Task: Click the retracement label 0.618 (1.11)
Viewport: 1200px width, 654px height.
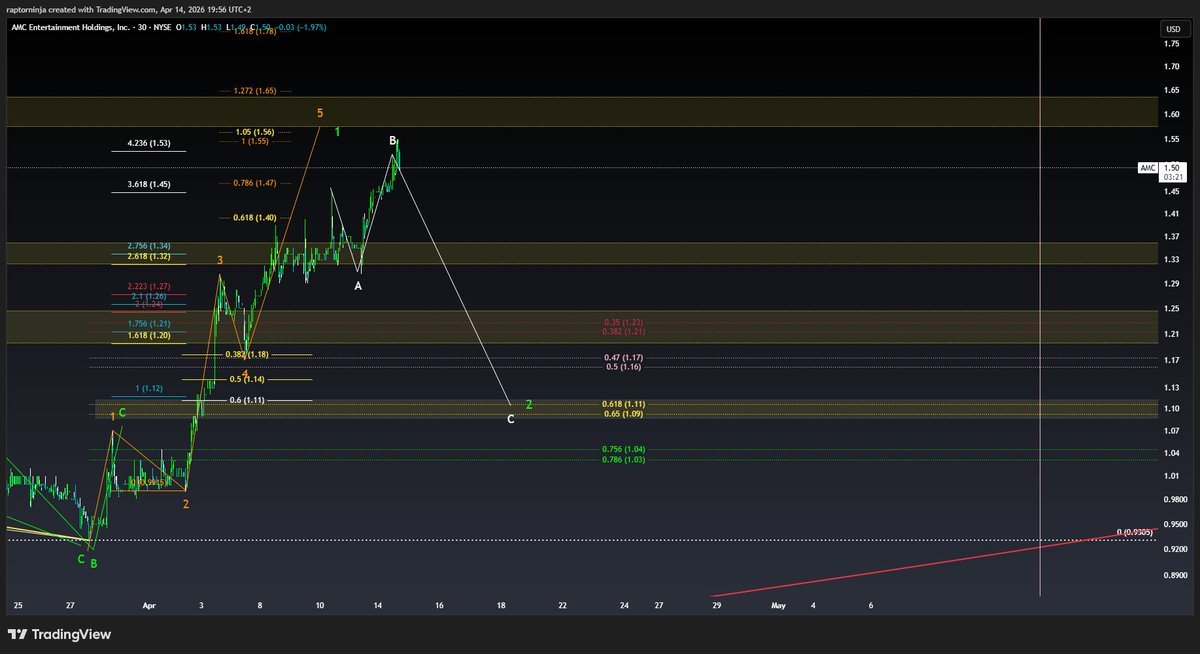Action: coord(623,404)
